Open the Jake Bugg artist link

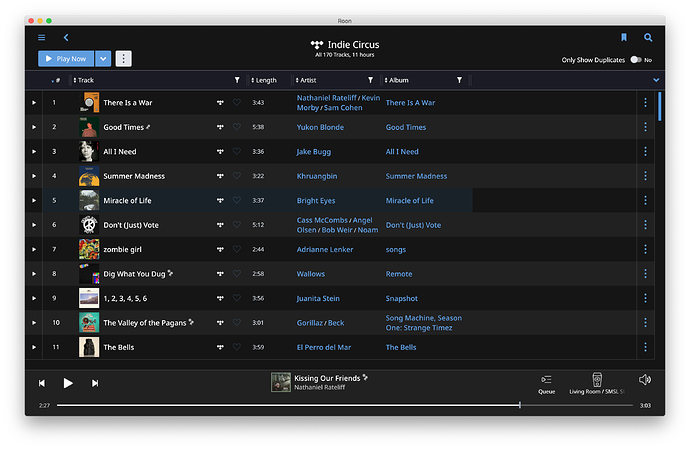click(314, 151)
